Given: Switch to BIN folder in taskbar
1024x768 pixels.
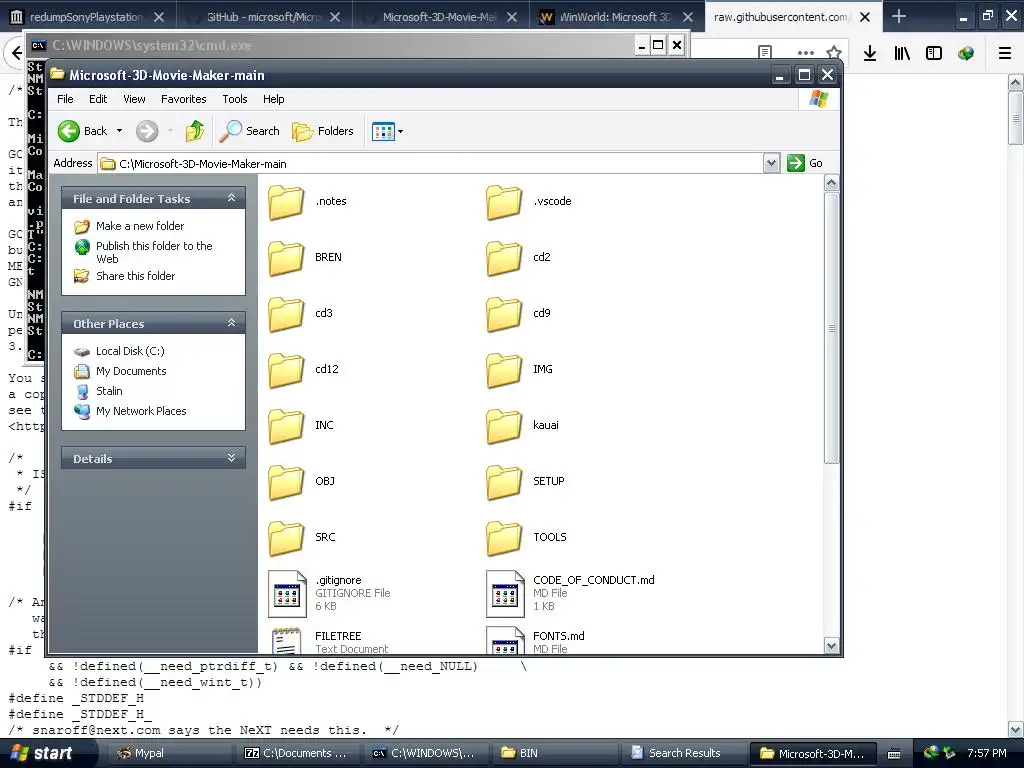Looking at the screenshot, I should (555, 753).
